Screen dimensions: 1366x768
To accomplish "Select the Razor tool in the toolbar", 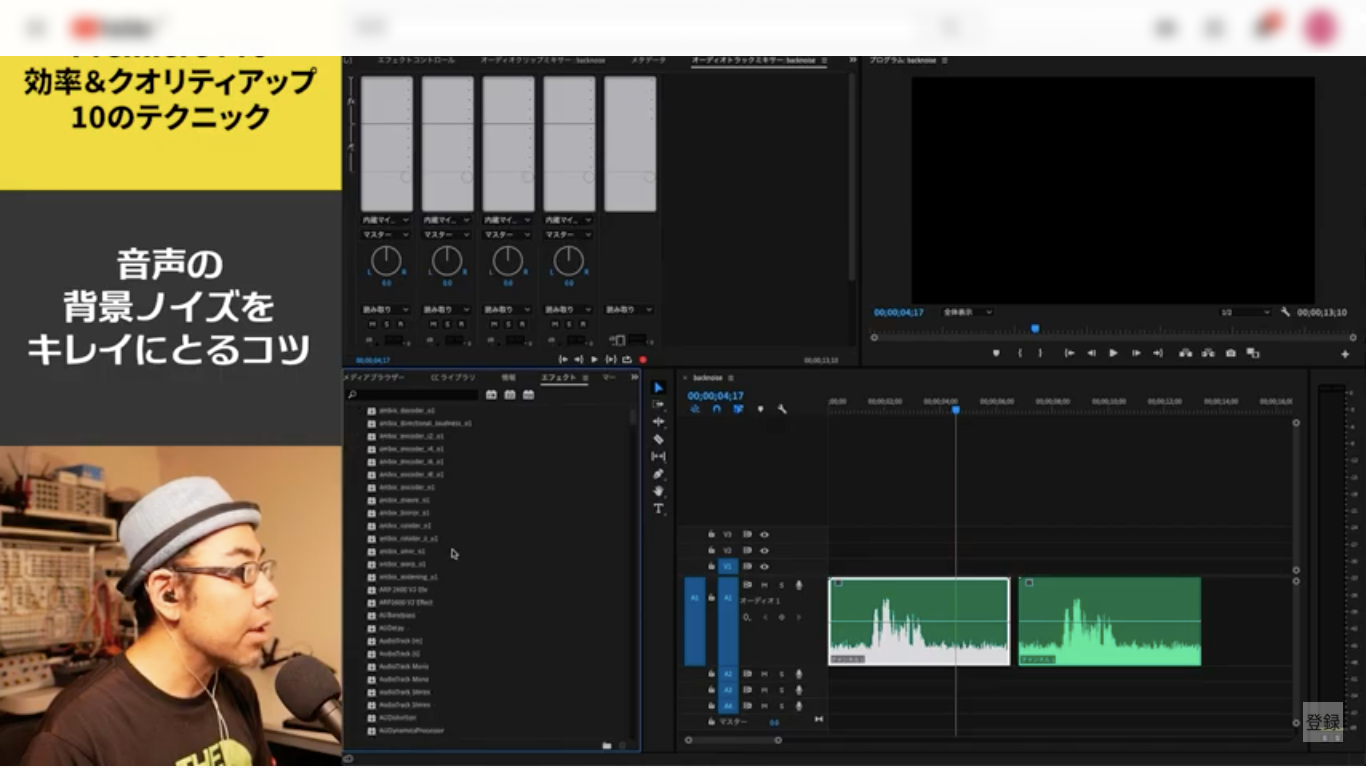I will tap(658, 439).
